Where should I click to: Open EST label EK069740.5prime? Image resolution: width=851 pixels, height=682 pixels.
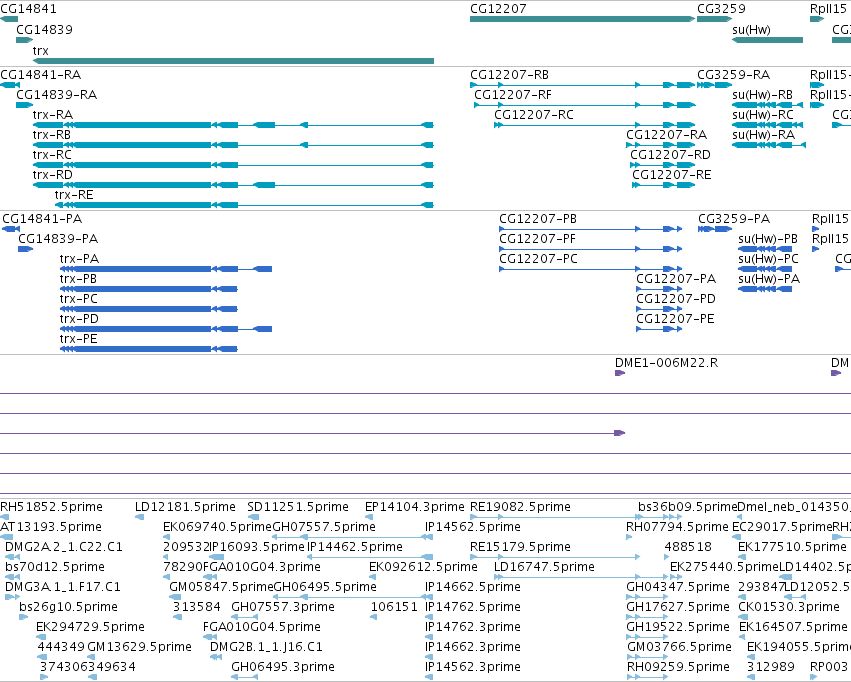click(x=217, y=527)
